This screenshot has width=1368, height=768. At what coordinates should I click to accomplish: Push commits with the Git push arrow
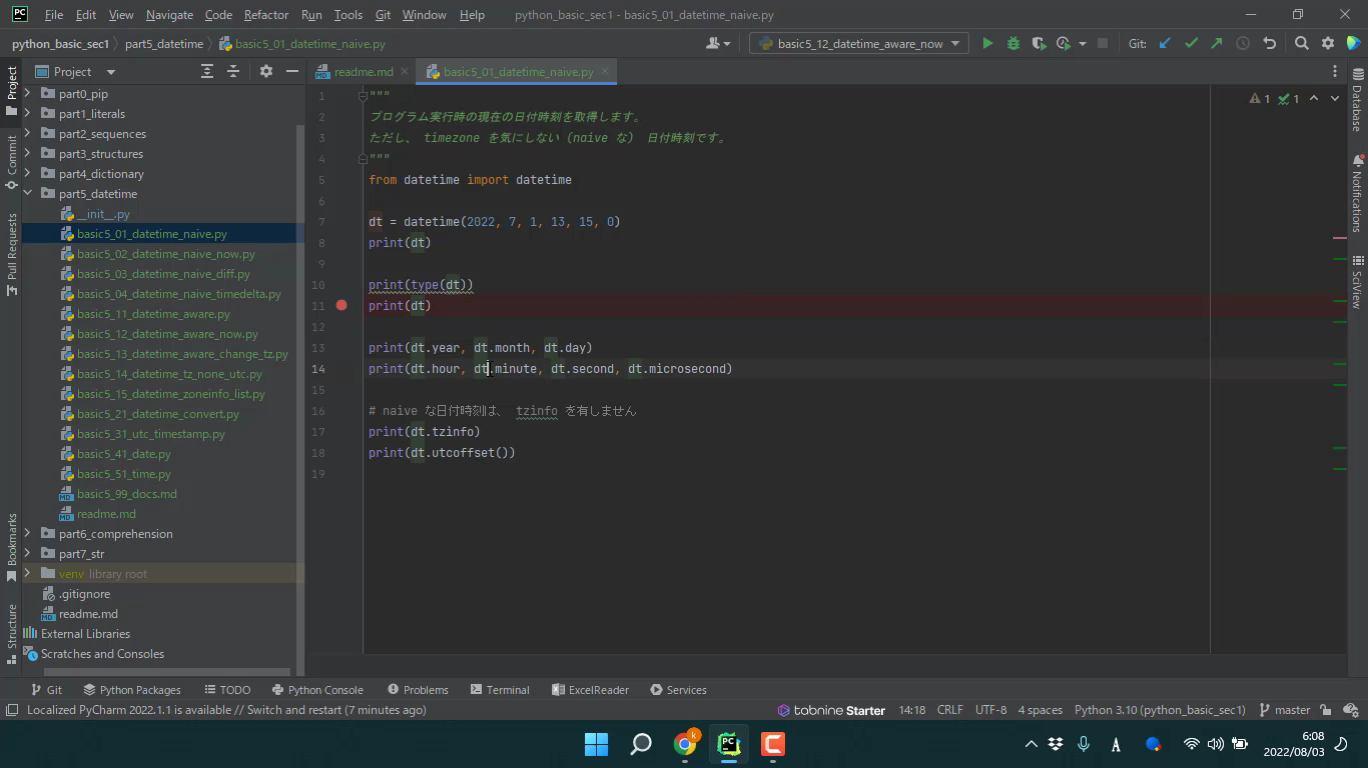[x=1216, y=43]
